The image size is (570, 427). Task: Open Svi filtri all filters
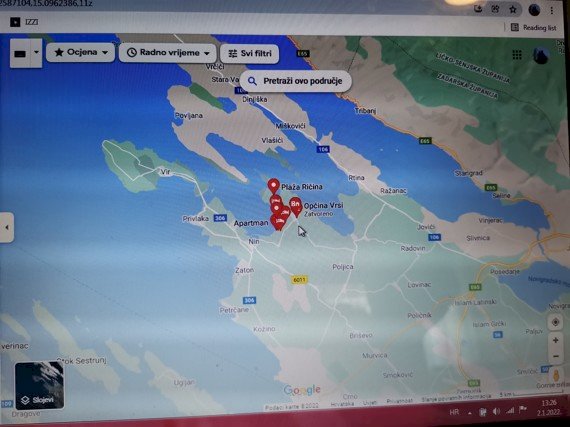249,54
